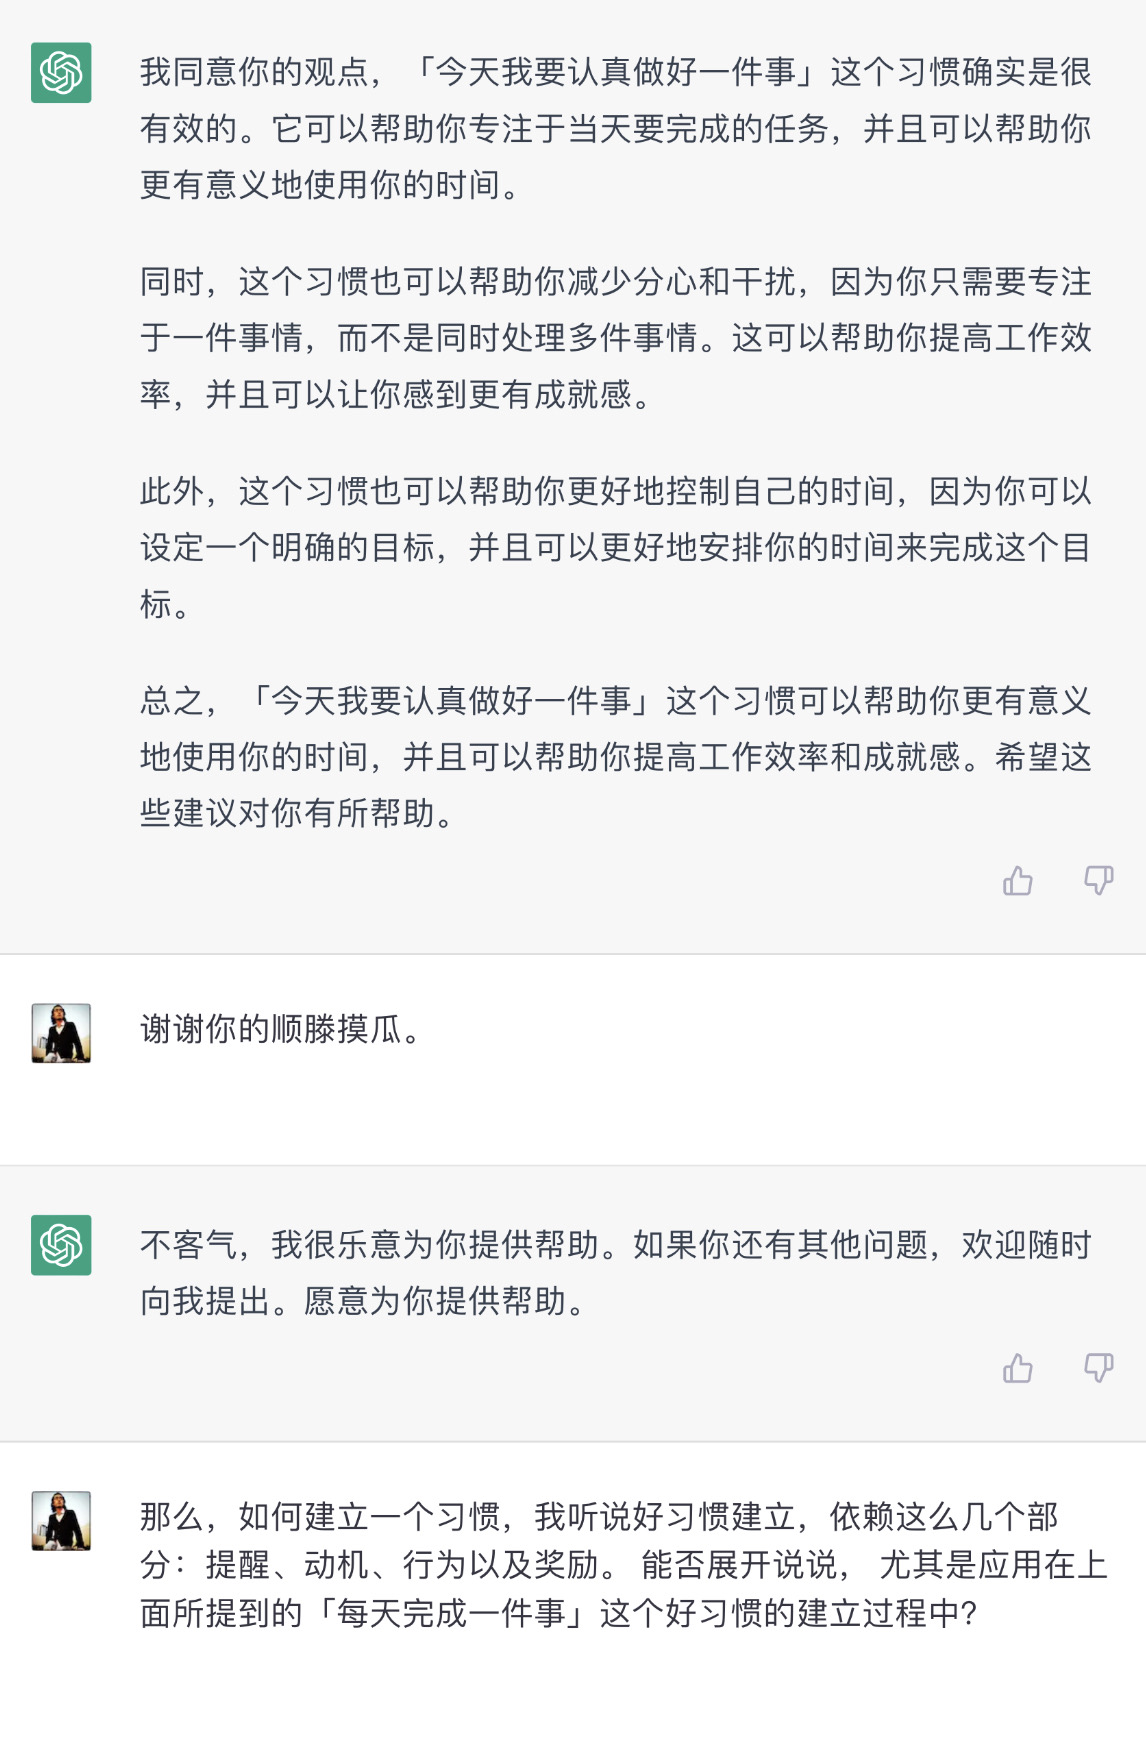Image resolution: width=1146 pixels, height=1746 pixels.
Task: Click the user message 谢谢你的顺藤摸瓜。
Action: (280, 1029)
